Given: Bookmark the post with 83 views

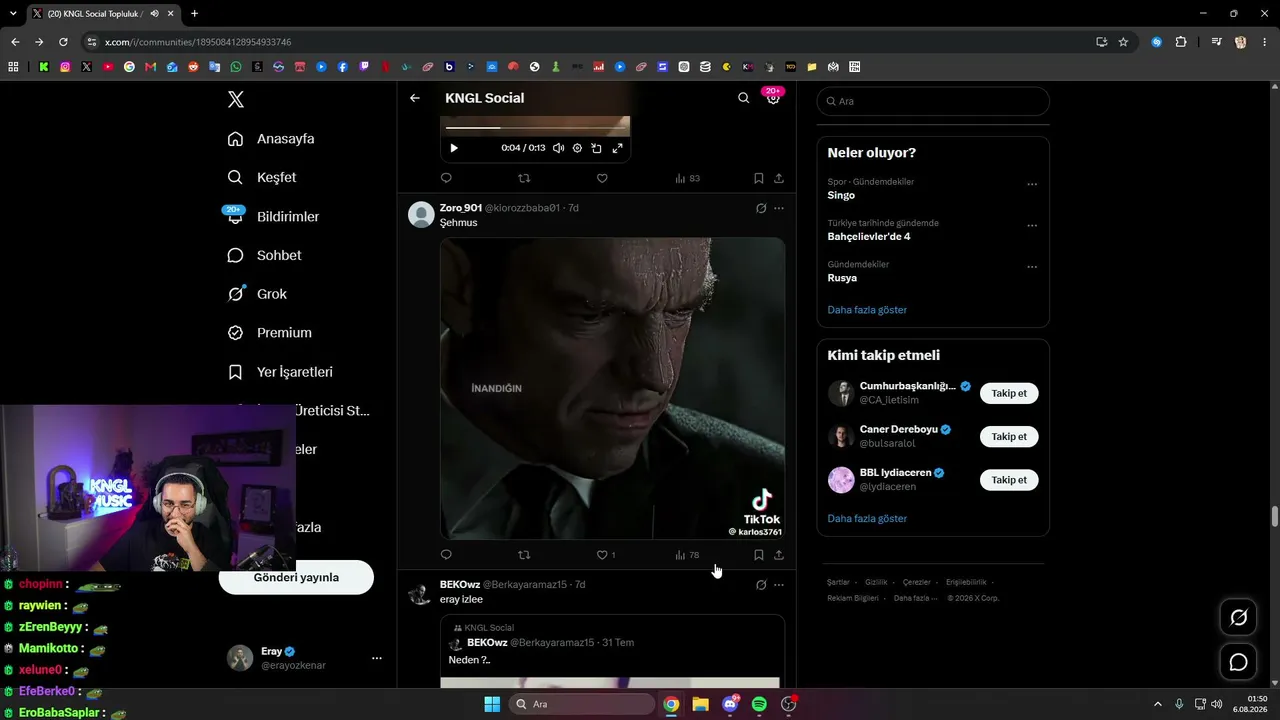Looking at the screenshot, I should point(758,178).
